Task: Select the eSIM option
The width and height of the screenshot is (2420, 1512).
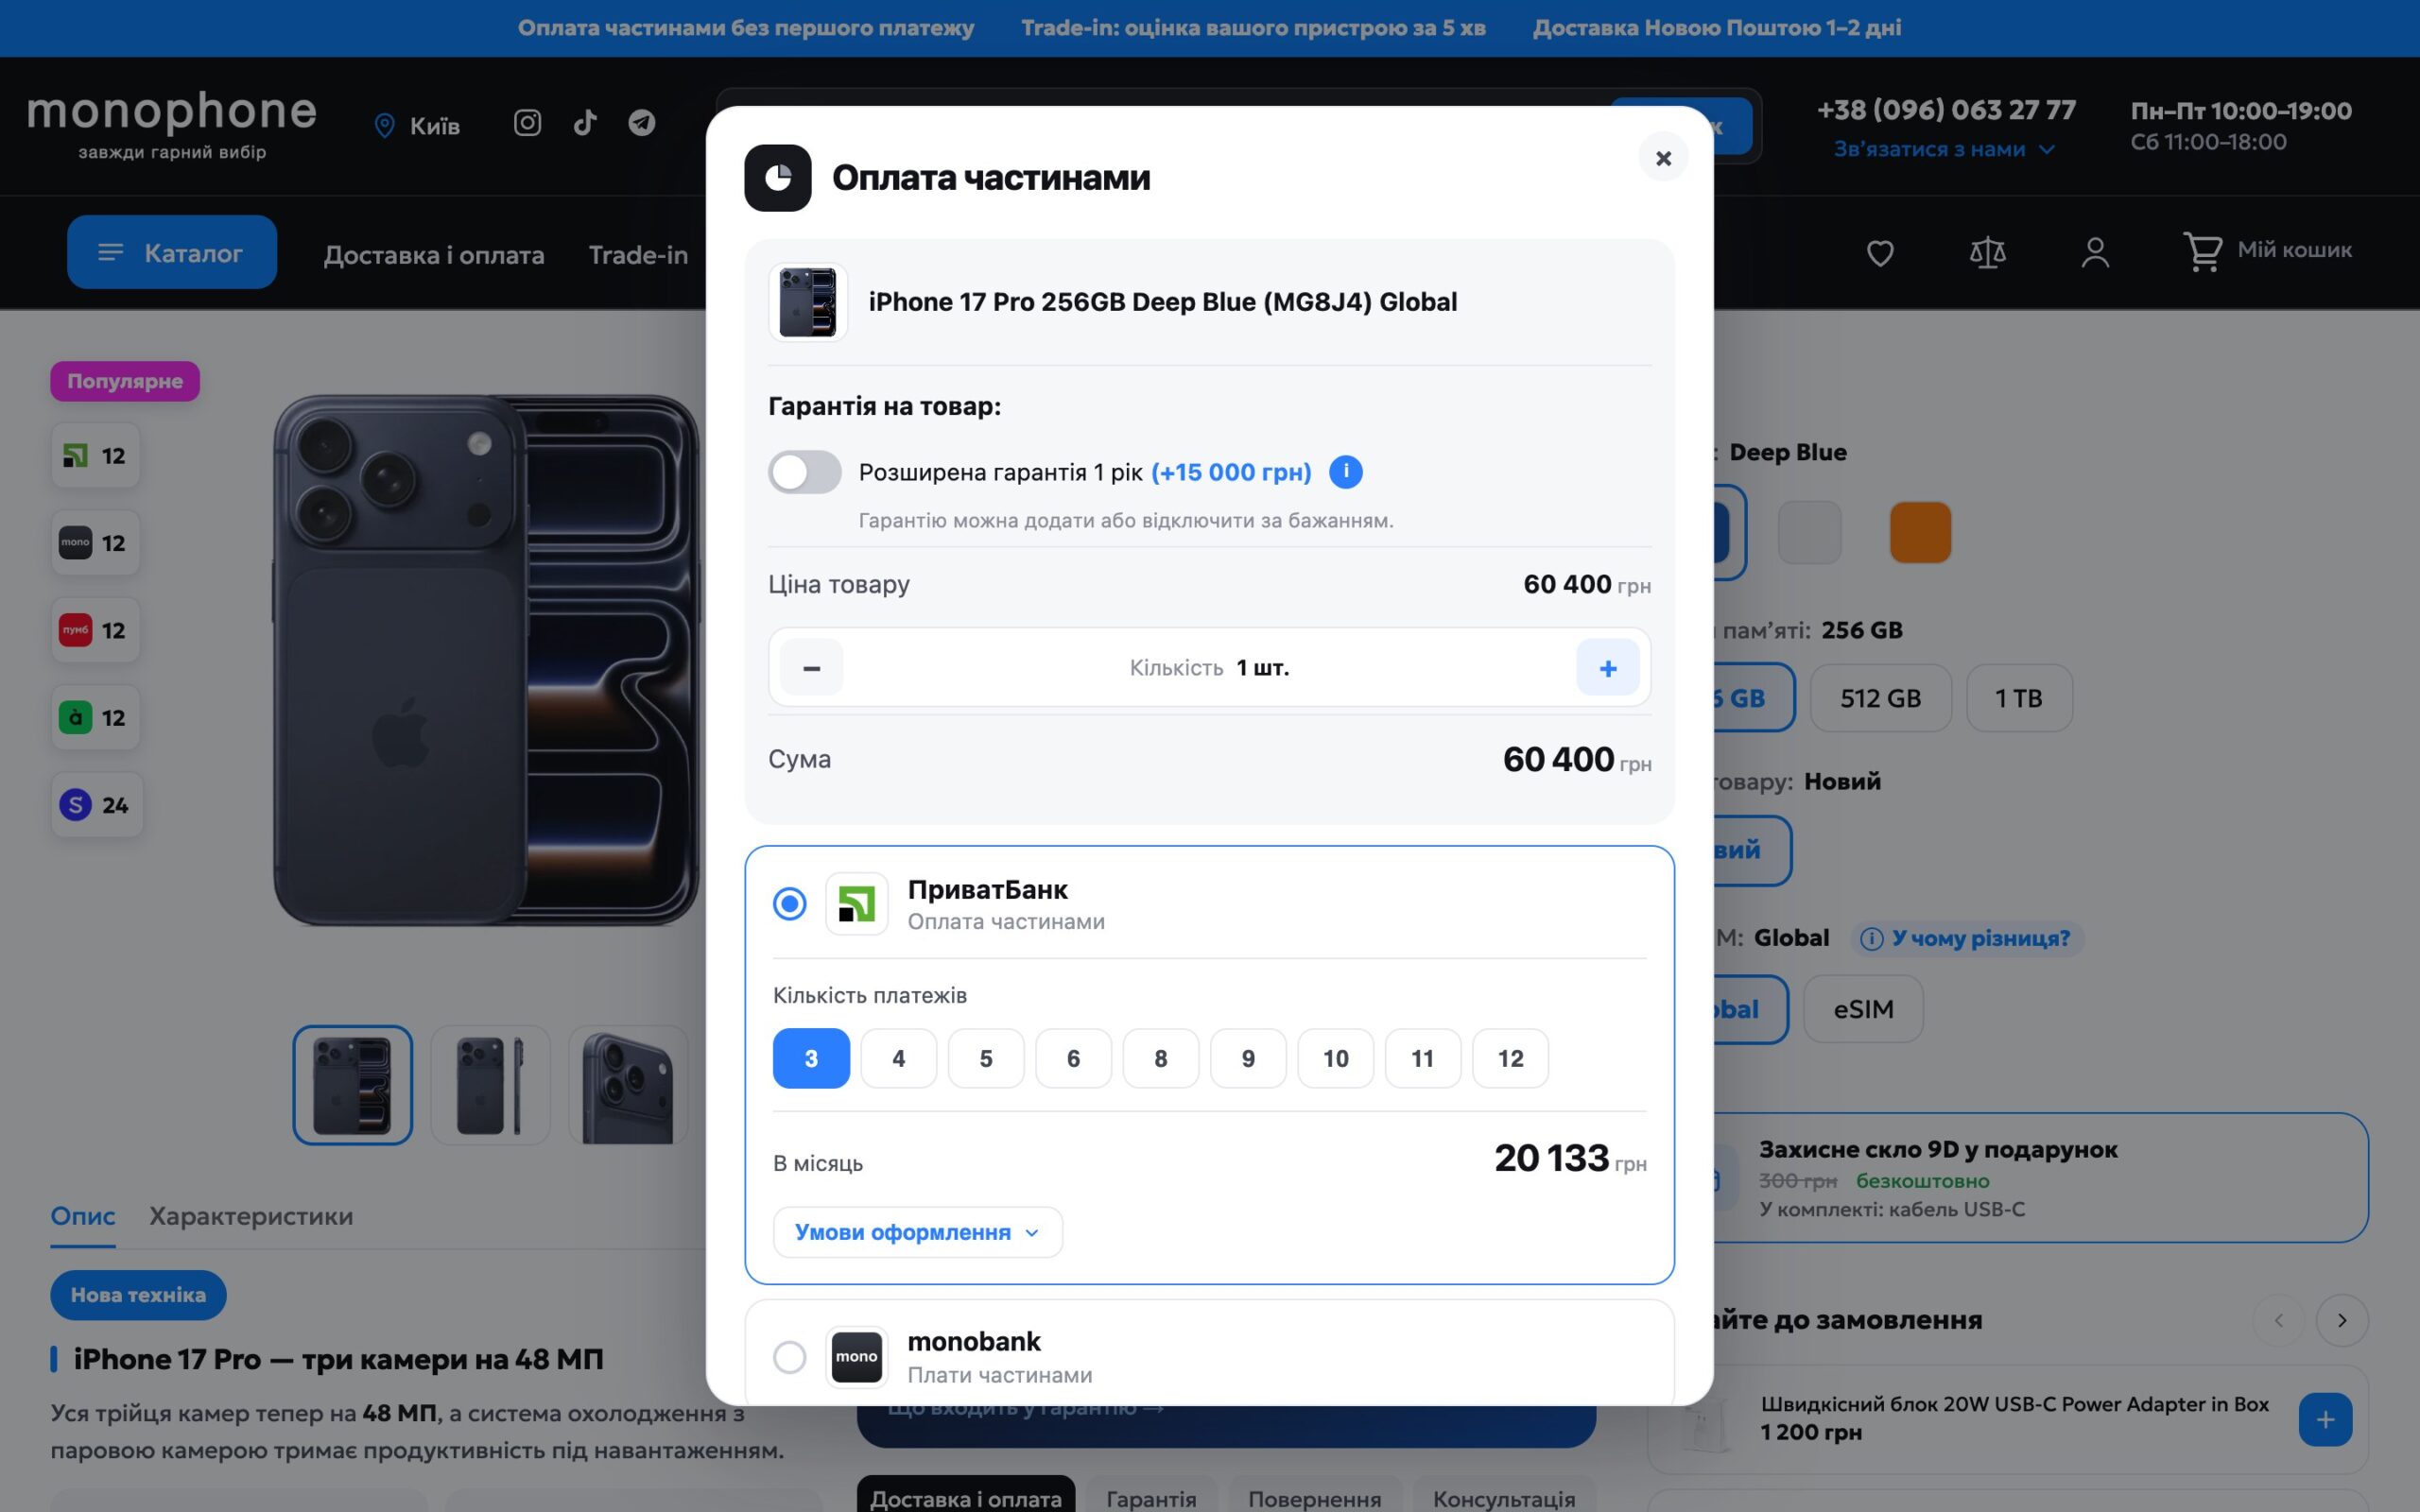Action: click(1863, 1009)
